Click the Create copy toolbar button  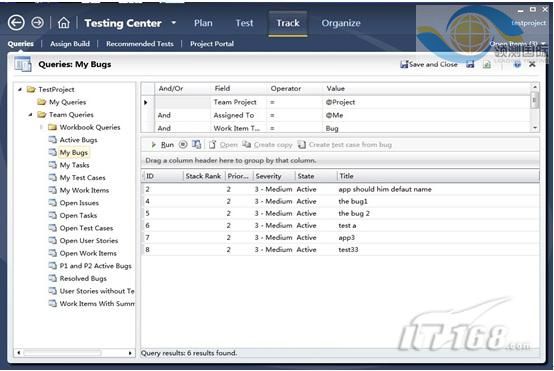[267, 145]
